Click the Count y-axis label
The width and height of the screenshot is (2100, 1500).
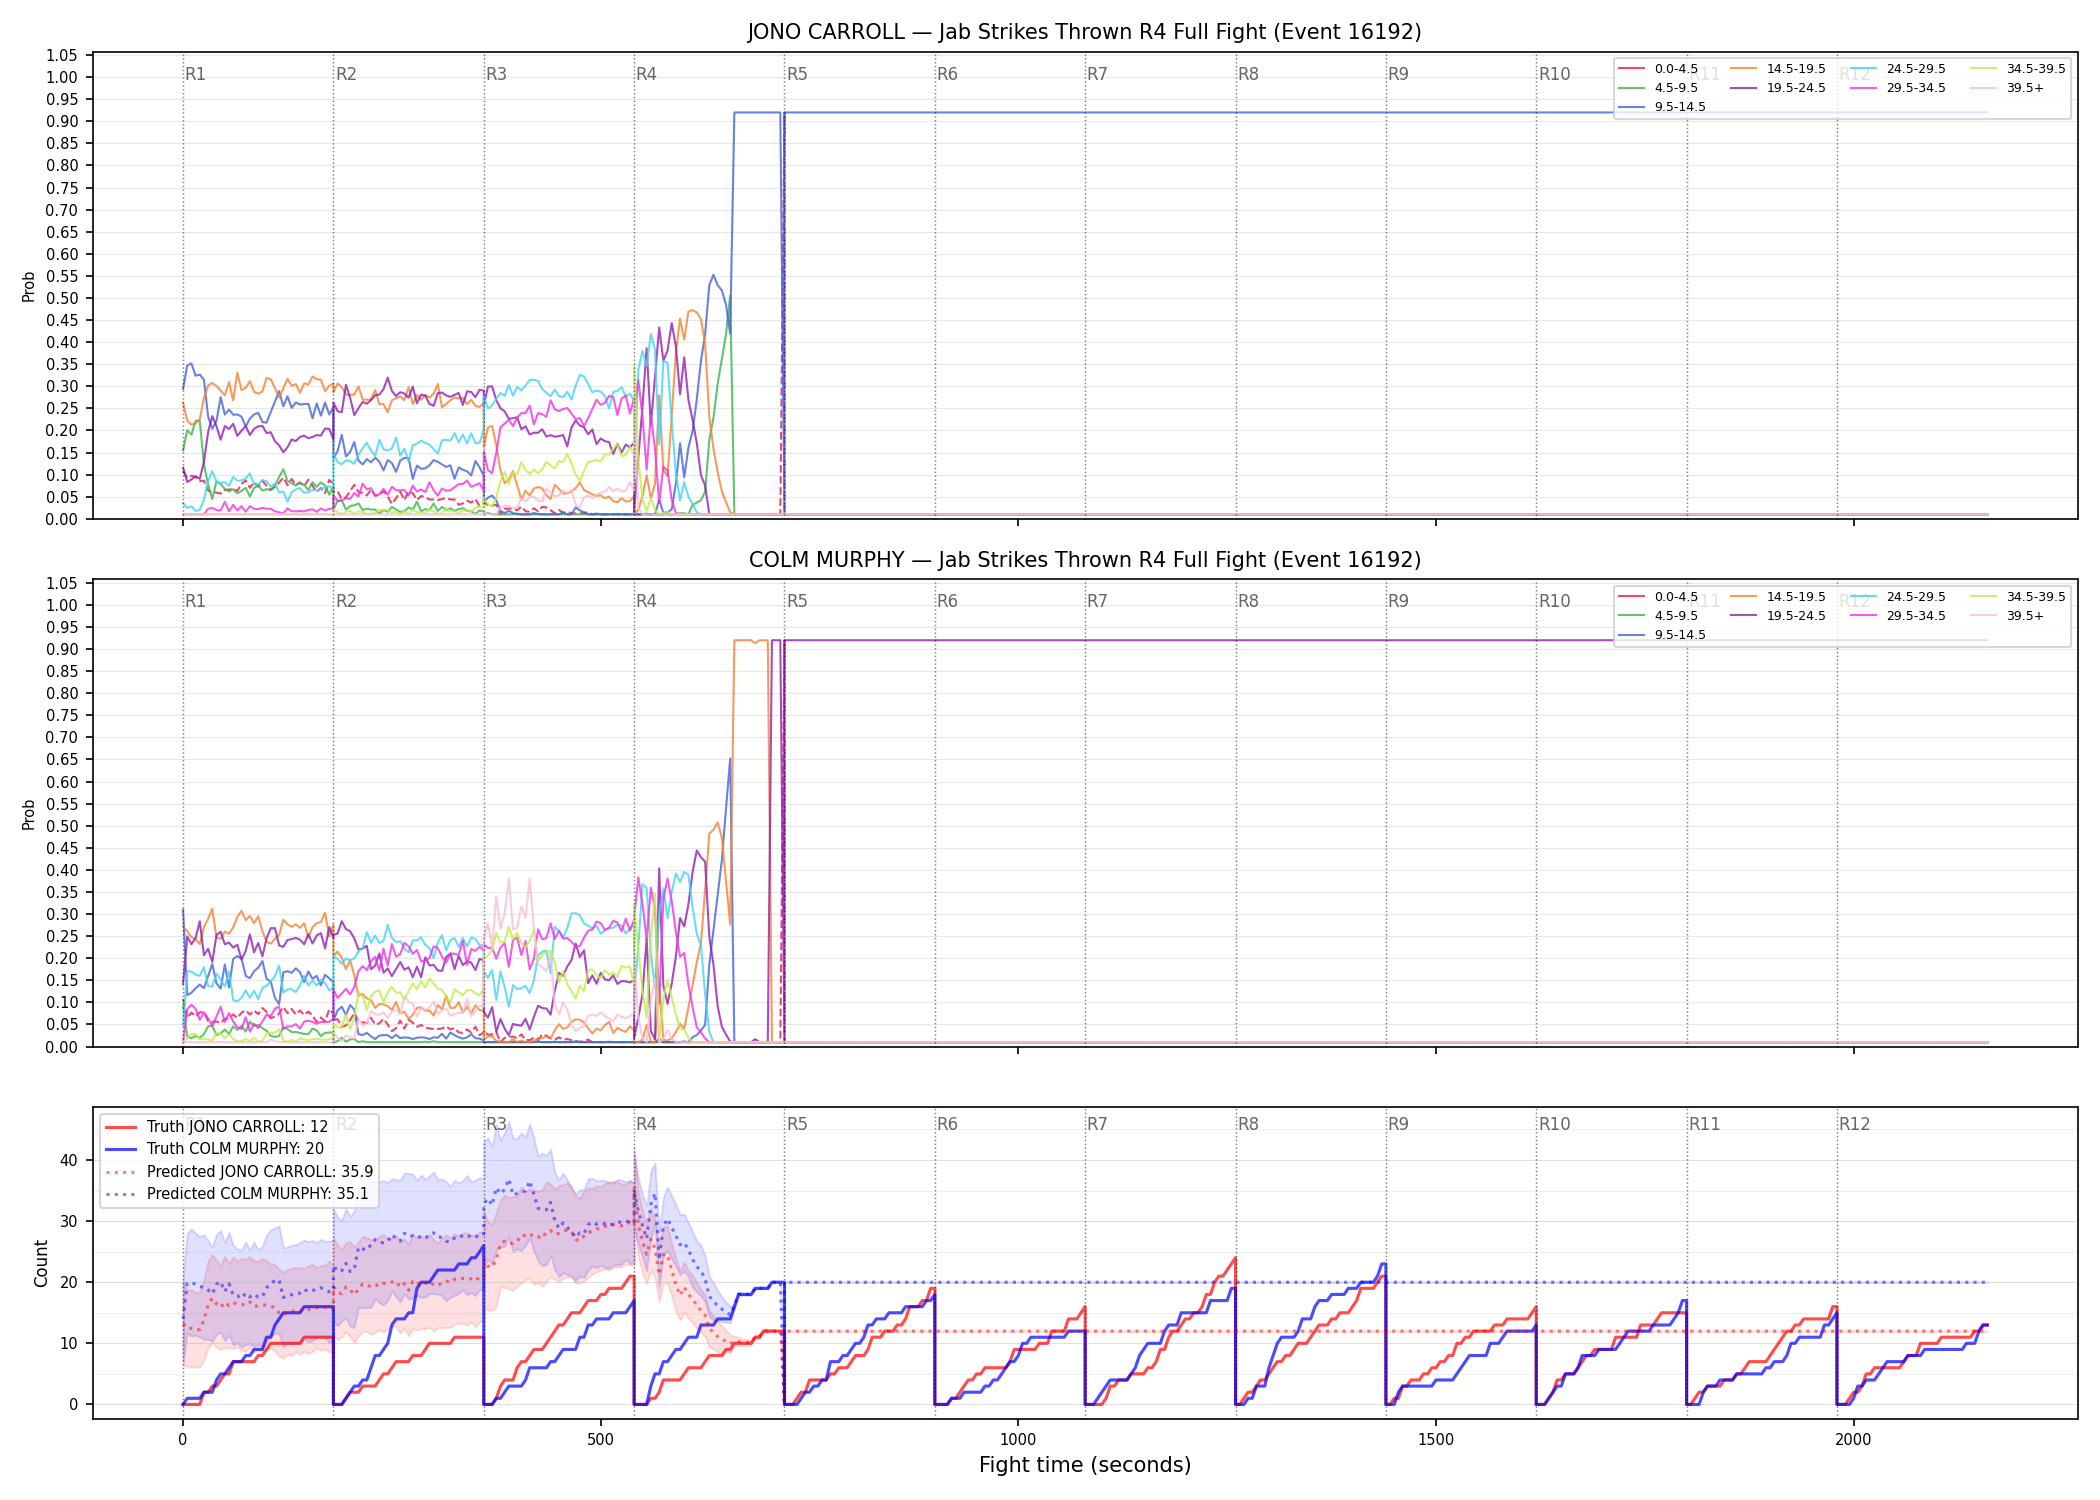click(x=41, y=1263)
